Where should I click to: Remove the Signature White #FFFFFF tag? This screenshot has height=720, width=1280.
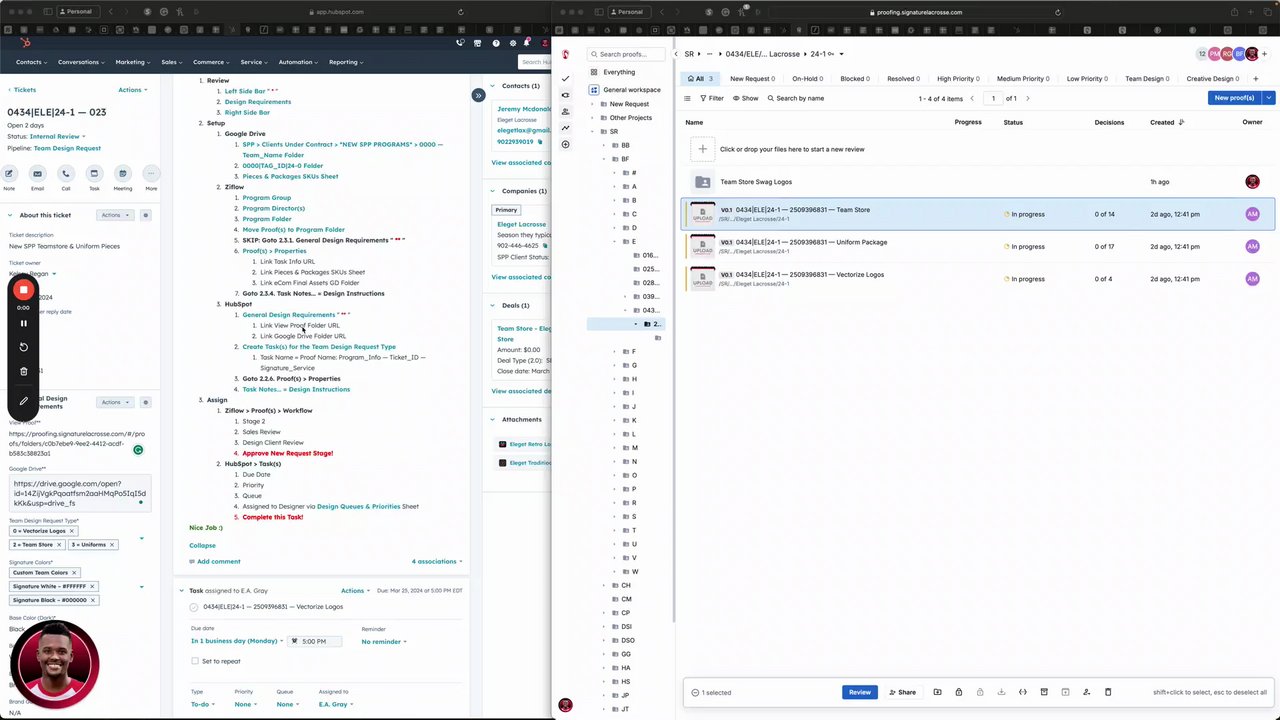tap(92, 586)
